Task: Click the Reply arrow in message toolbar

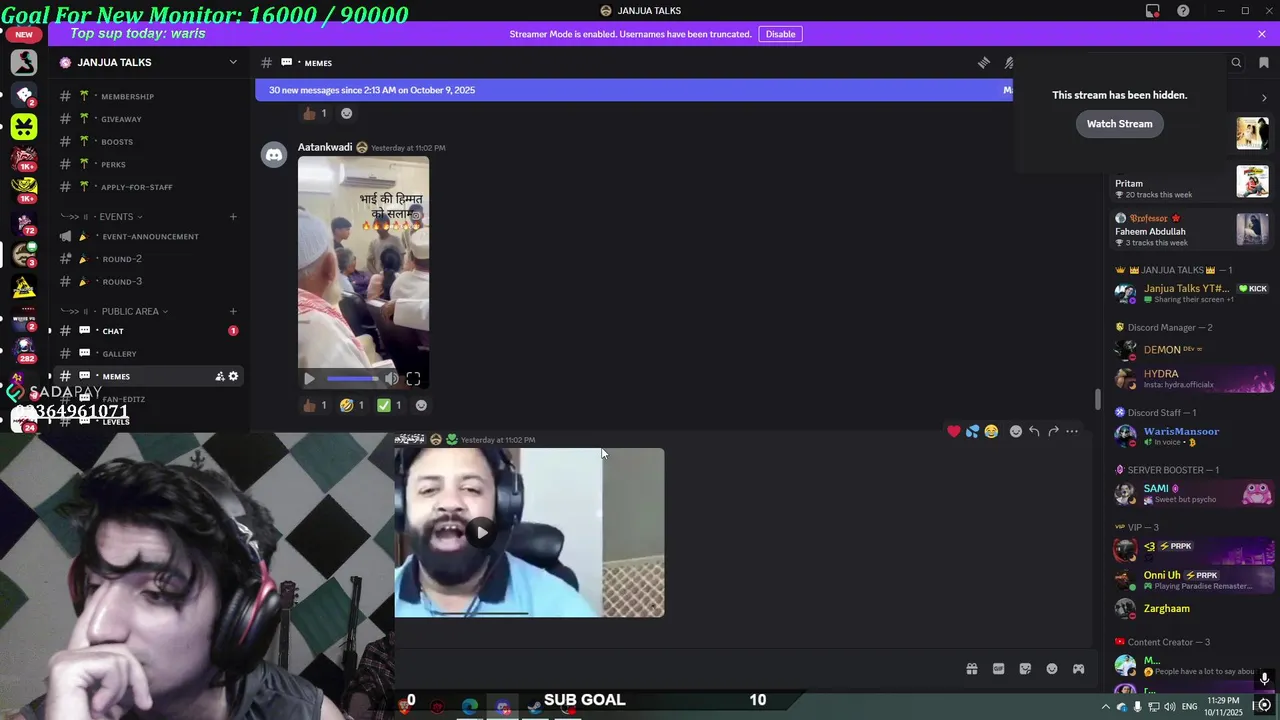Action: click(1034, 431)
